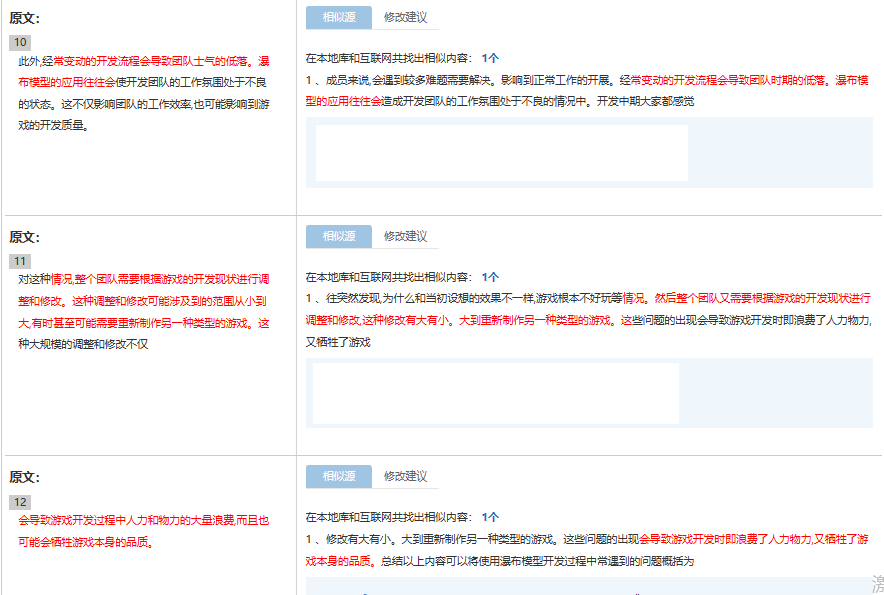Switch to 修改建议 tab for paragraph 11
884x595 pixels.
tap(405, 236)
